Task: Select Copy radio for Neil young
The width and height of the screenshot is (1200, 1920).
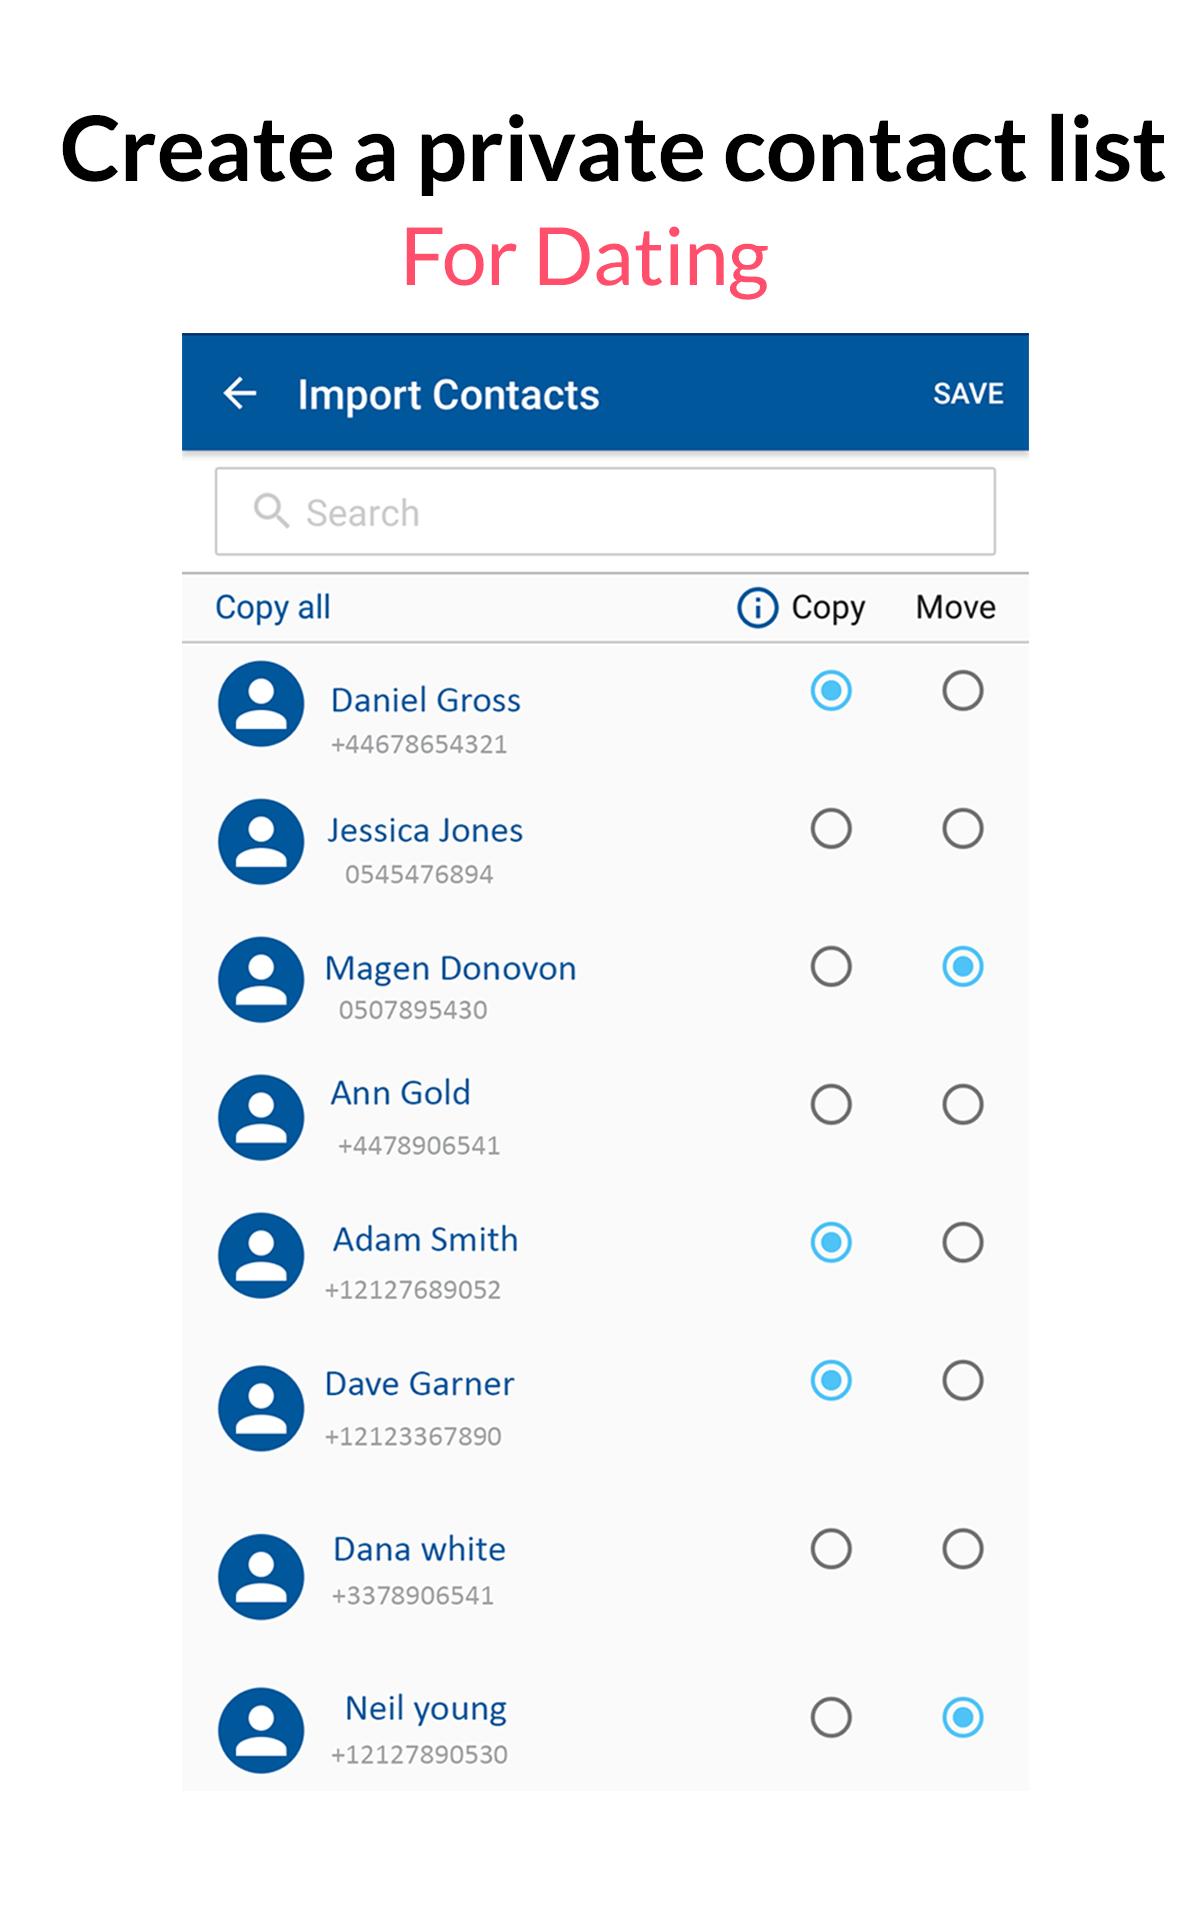Action: 831,1718
